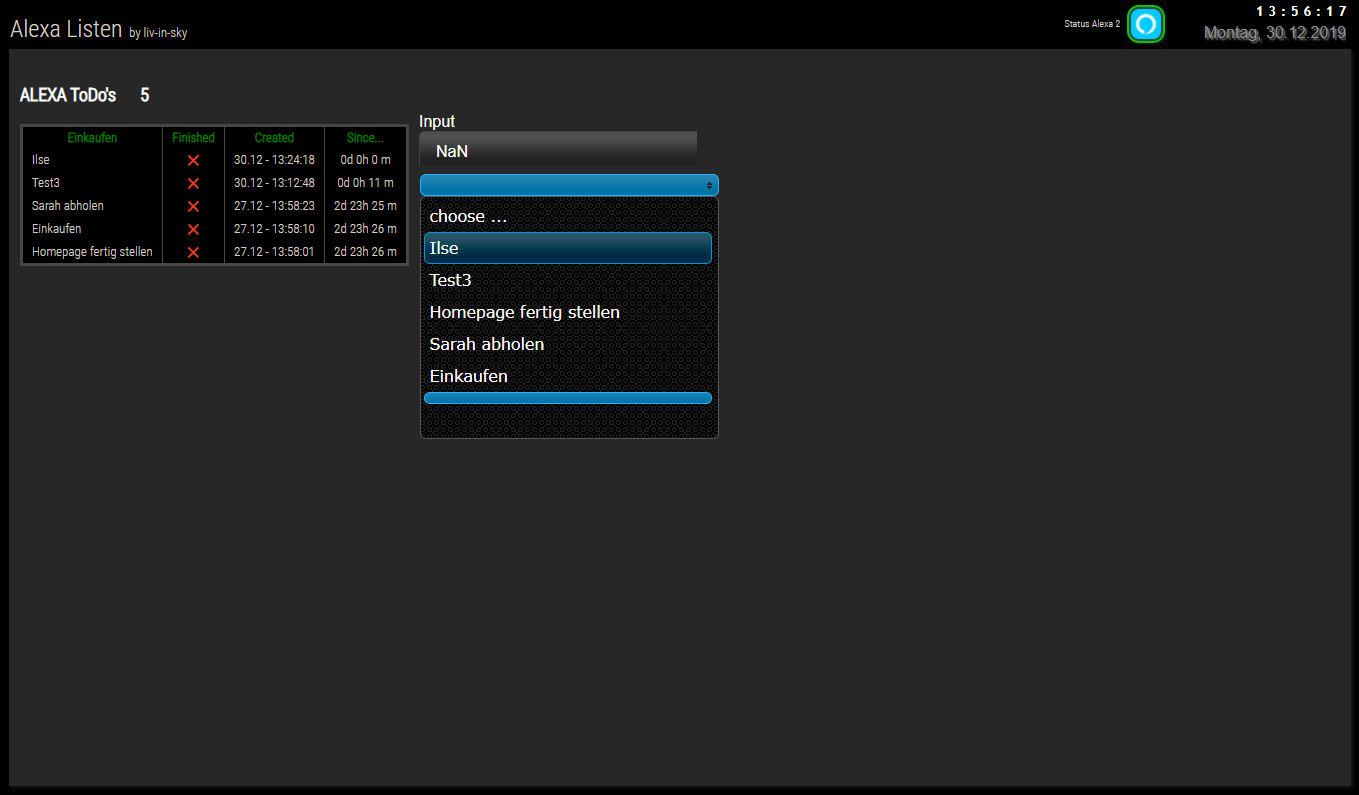This screenshot has height=795, width=1359.
Task: Click the 'Input' label
Action: pos(437,121)
